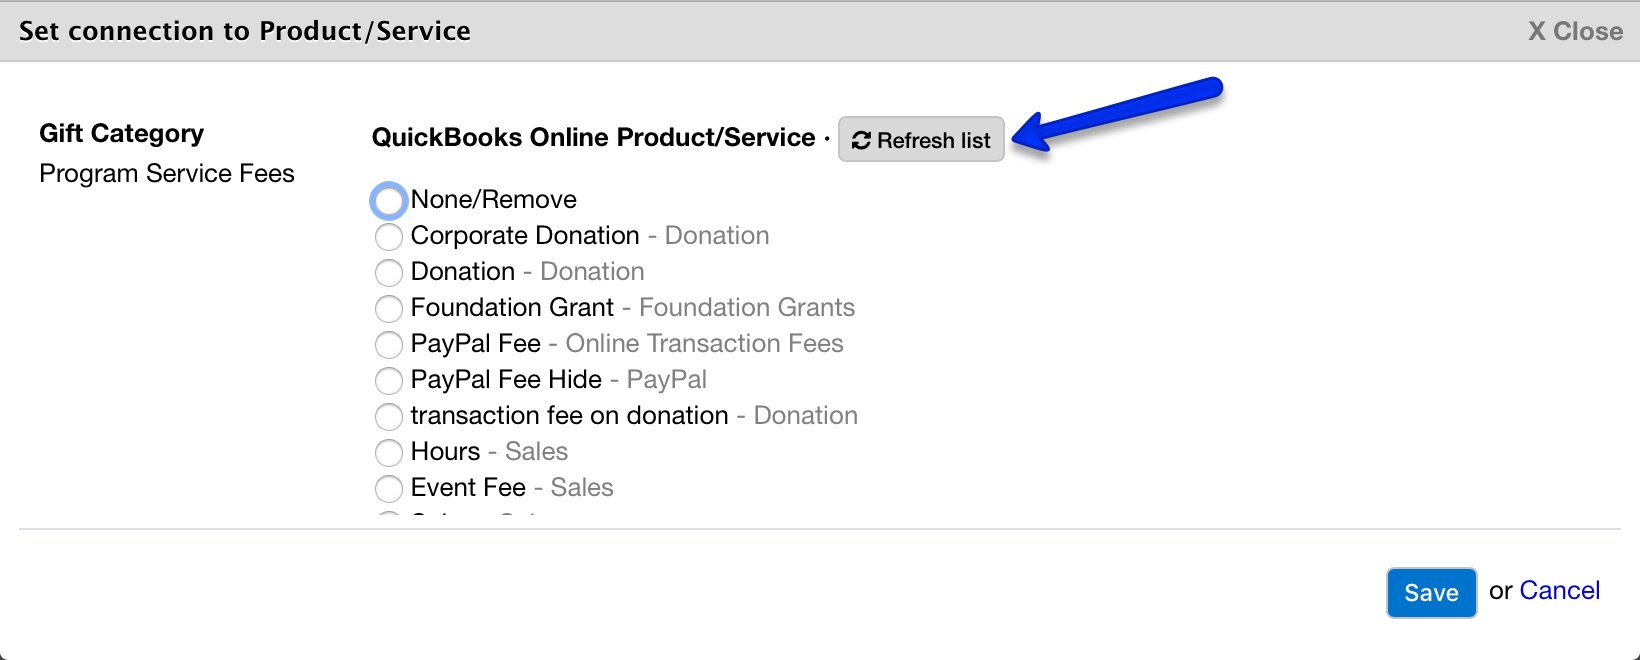The image size is (1640, 660).
Task: Save the Product/Service connection
Action: click(1431, 592)
